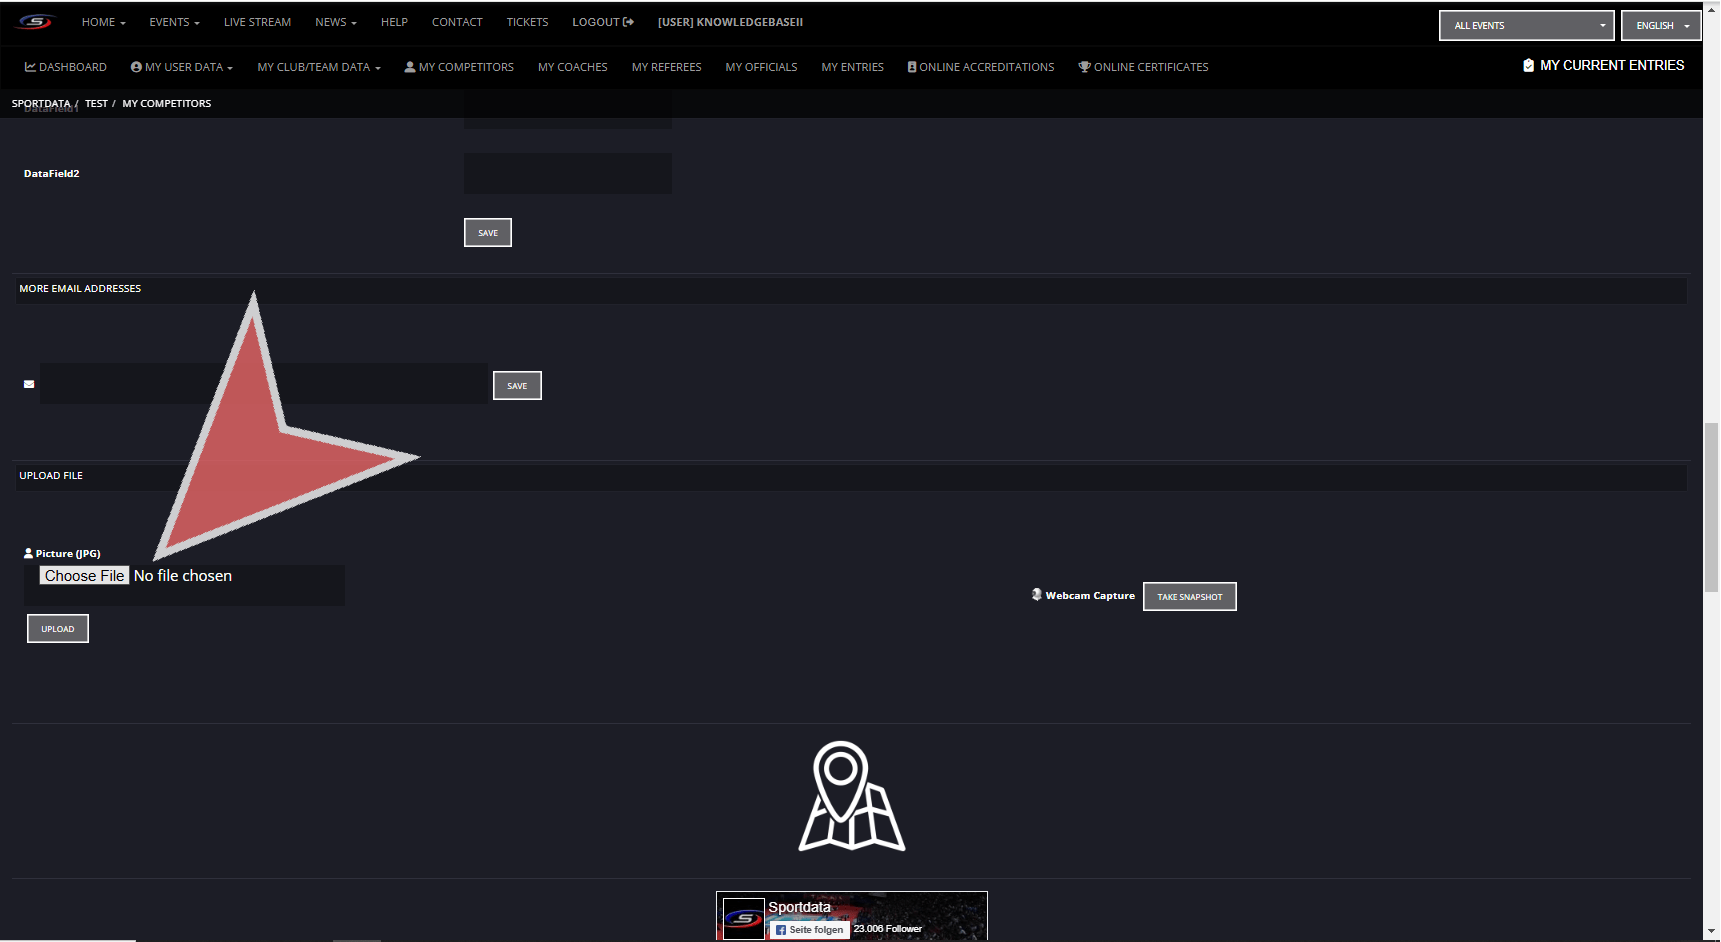Expand the My User Data menu
This screenshot has height=942, width=1721.
[x=181, y=67]
